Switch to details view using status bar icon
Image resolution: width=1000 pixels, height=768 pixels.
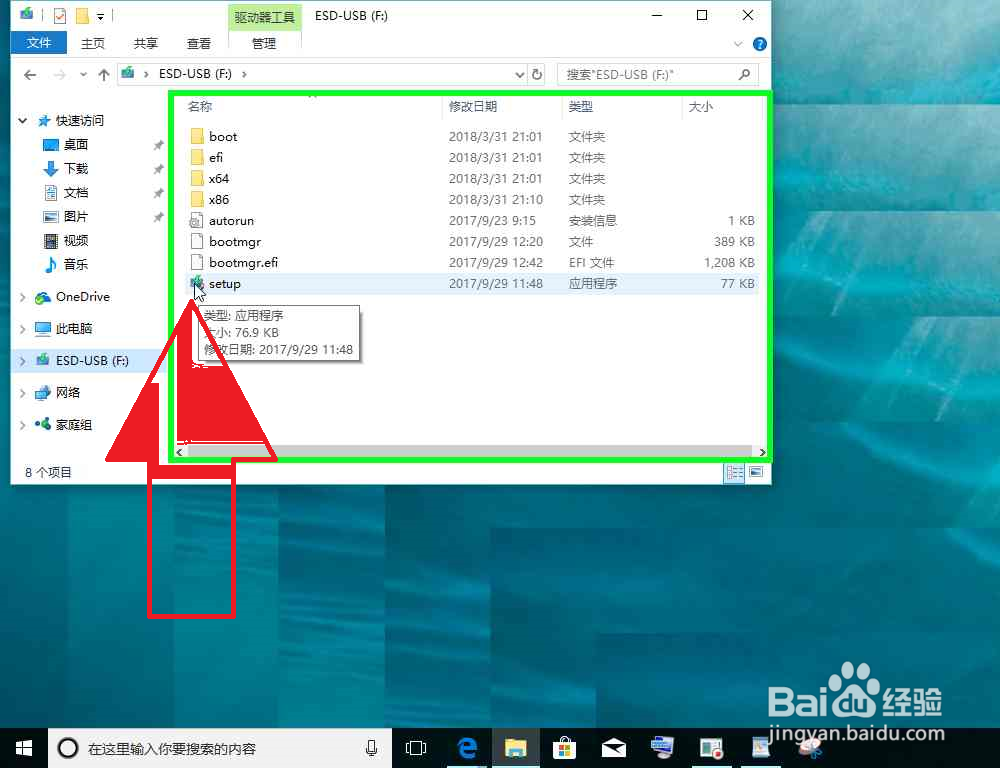pos(734,472)
